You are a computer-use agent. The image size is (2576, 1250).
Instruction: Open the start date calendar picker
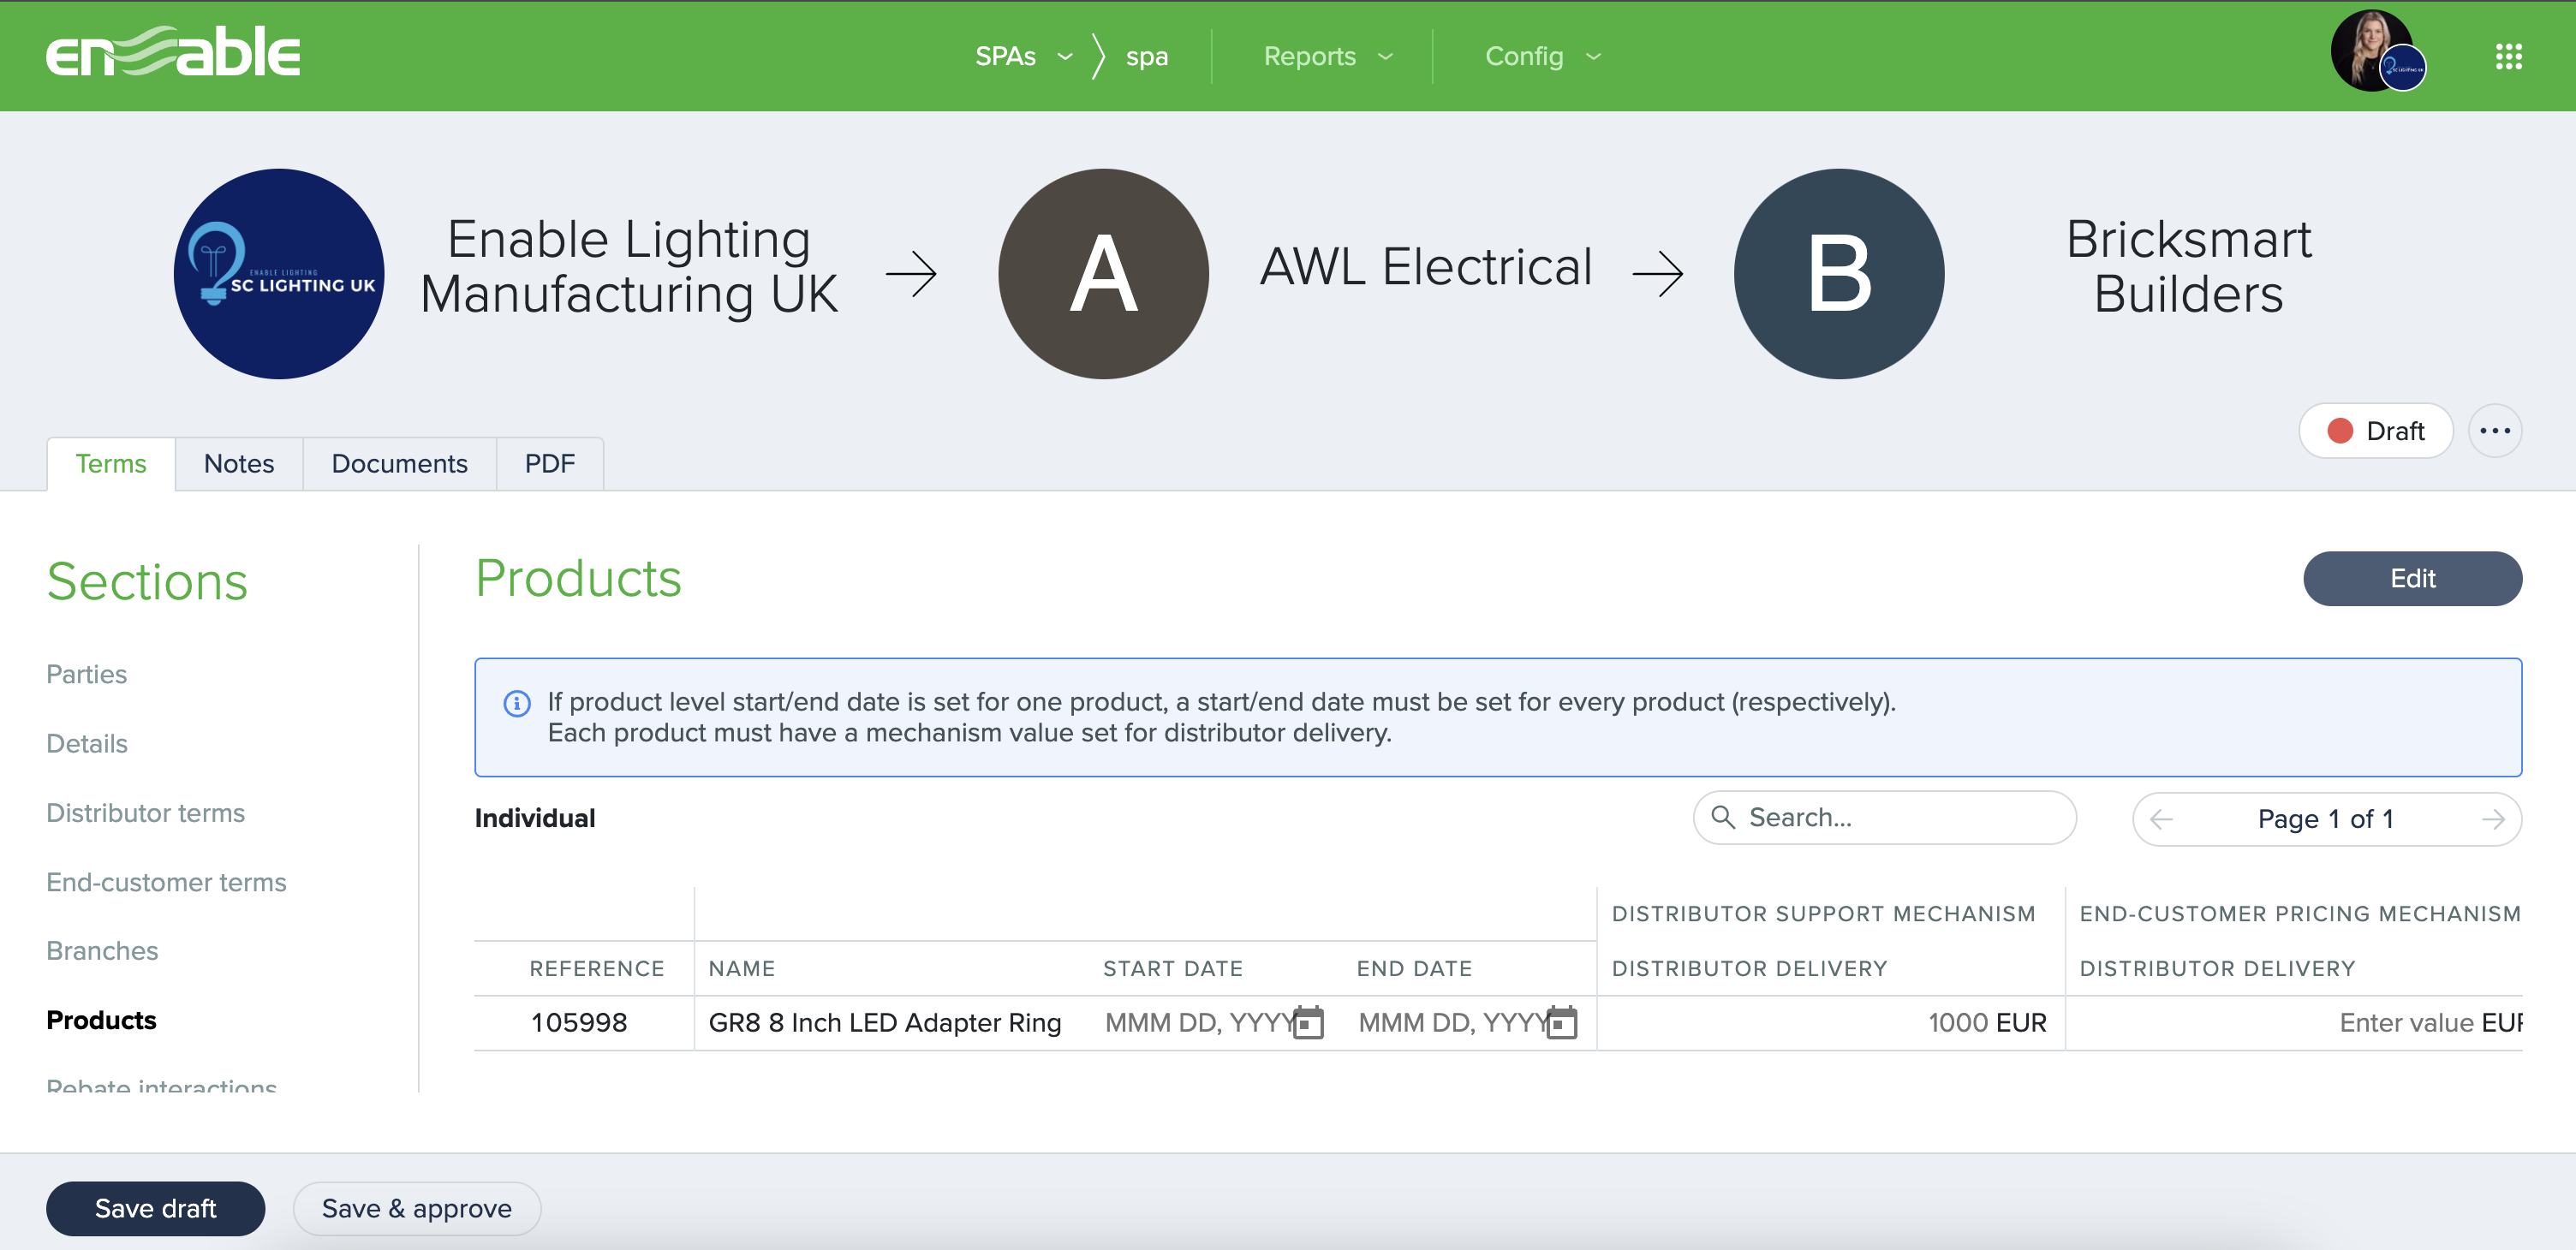pyautogui.click(x=1308, y=1022)
